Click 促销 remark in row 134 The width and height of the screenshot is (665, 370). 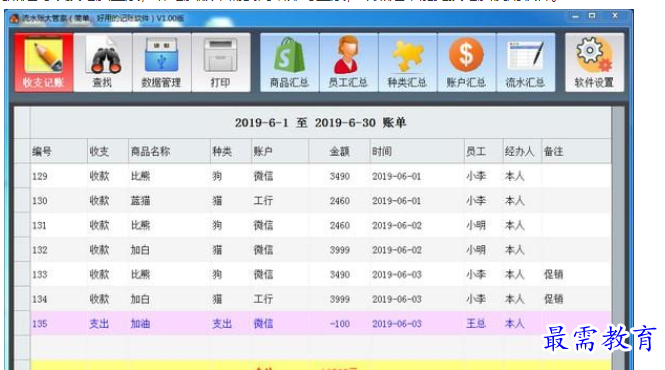coord(553,299)
